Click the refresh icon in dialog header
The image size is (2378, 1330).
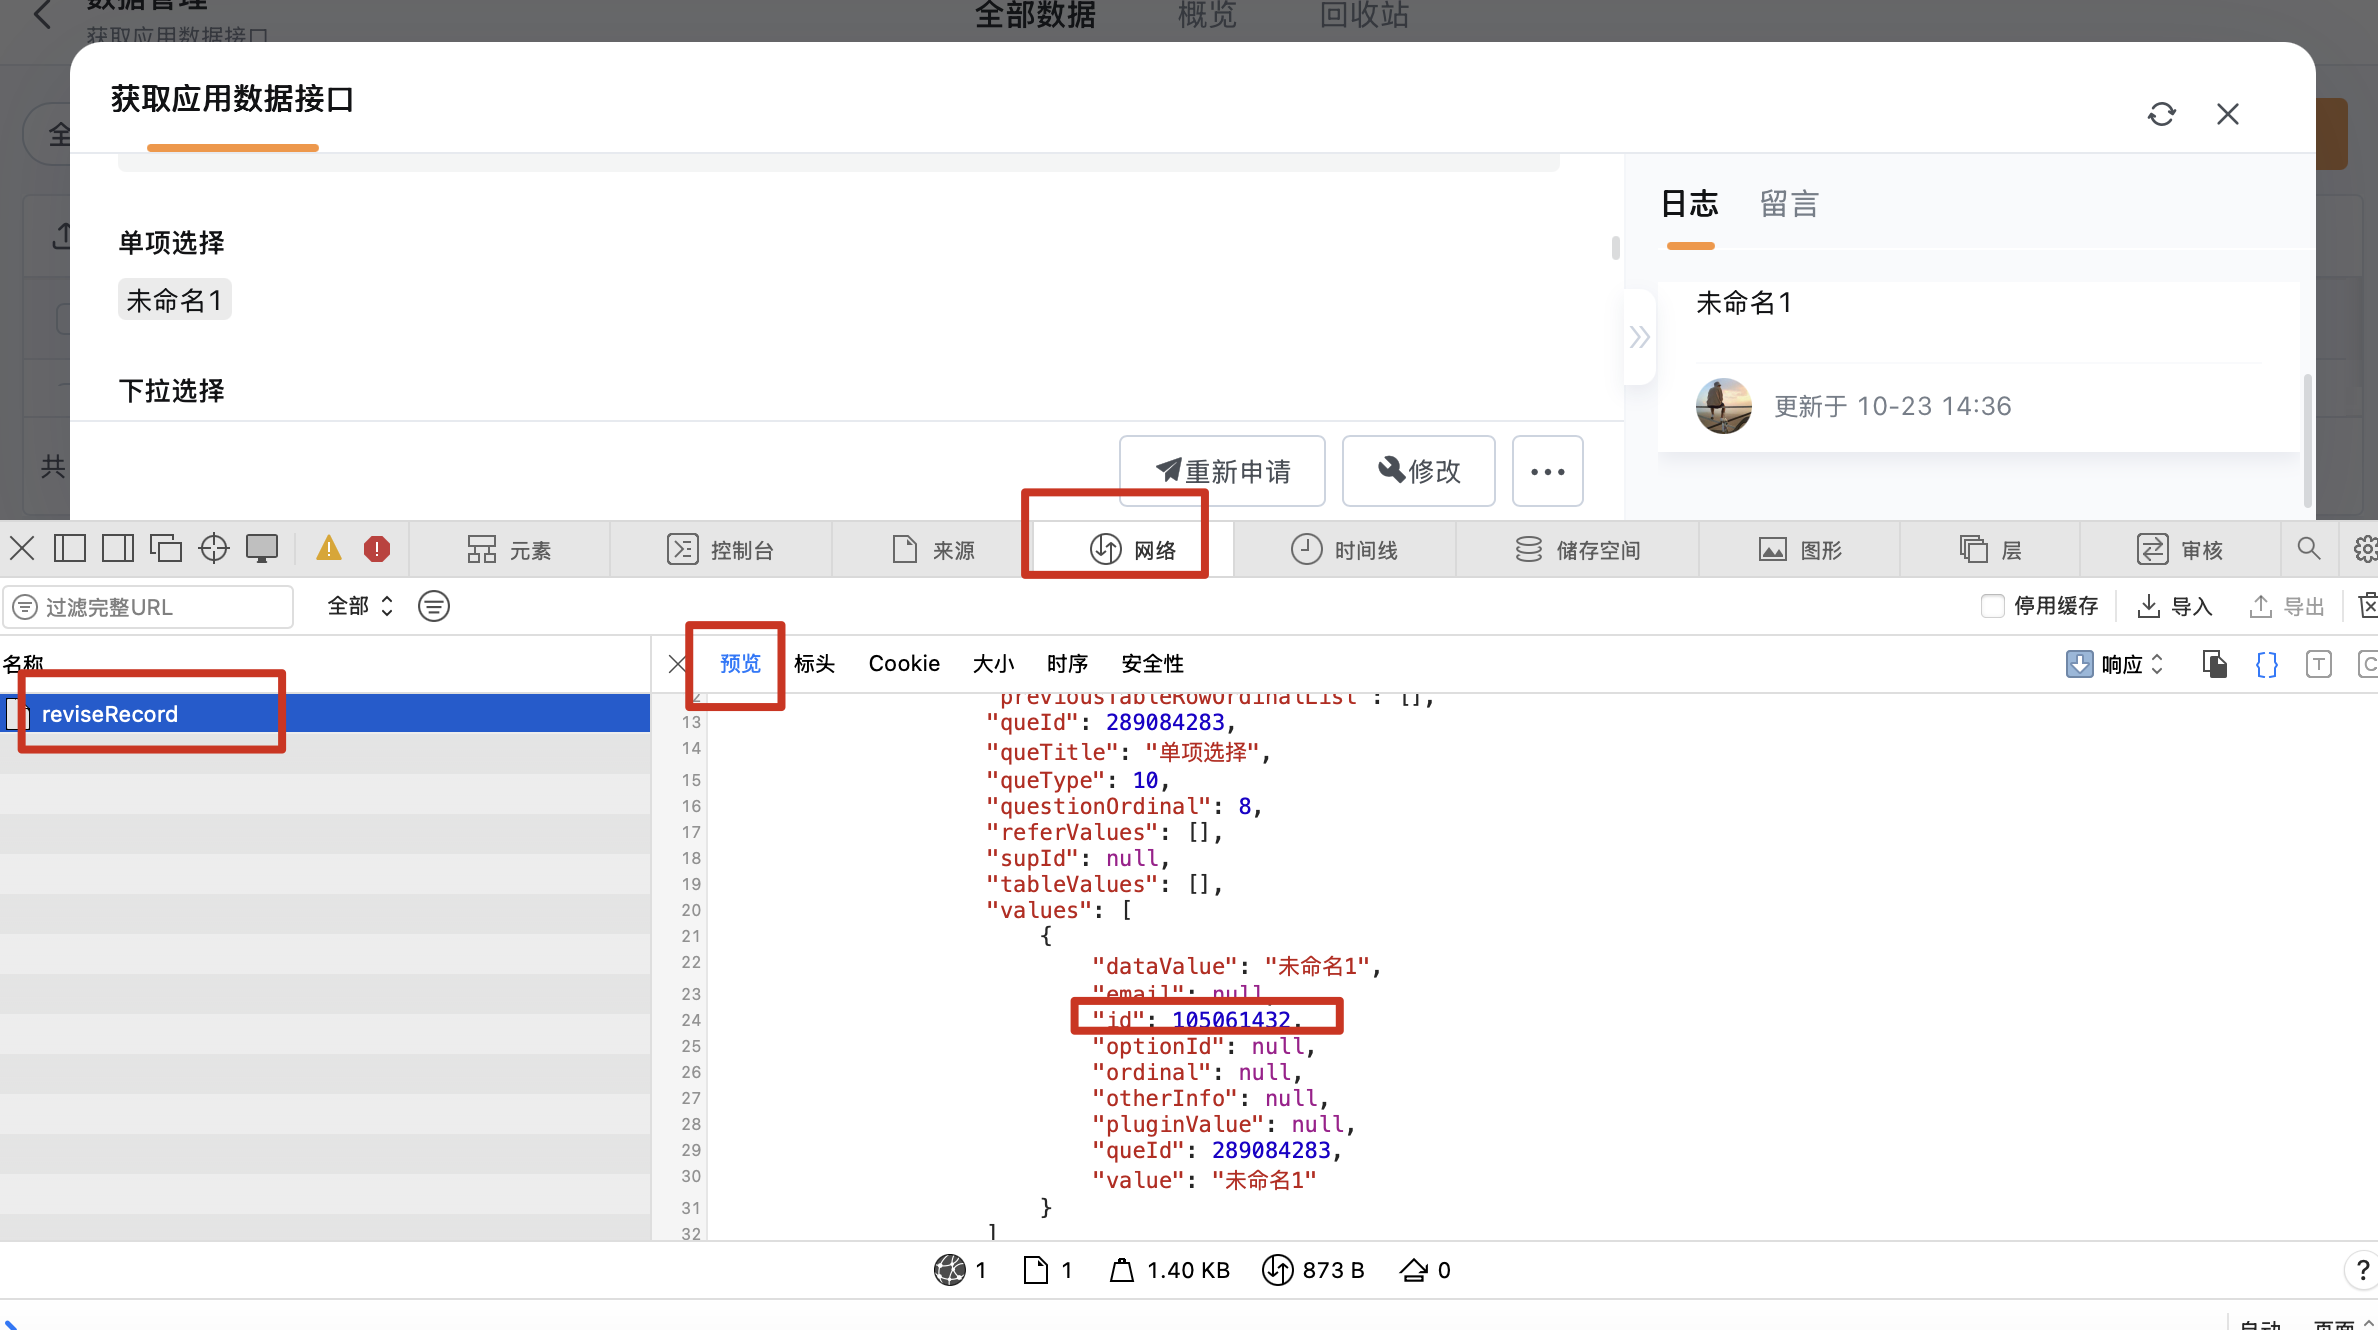click(x=2161, y=114)
